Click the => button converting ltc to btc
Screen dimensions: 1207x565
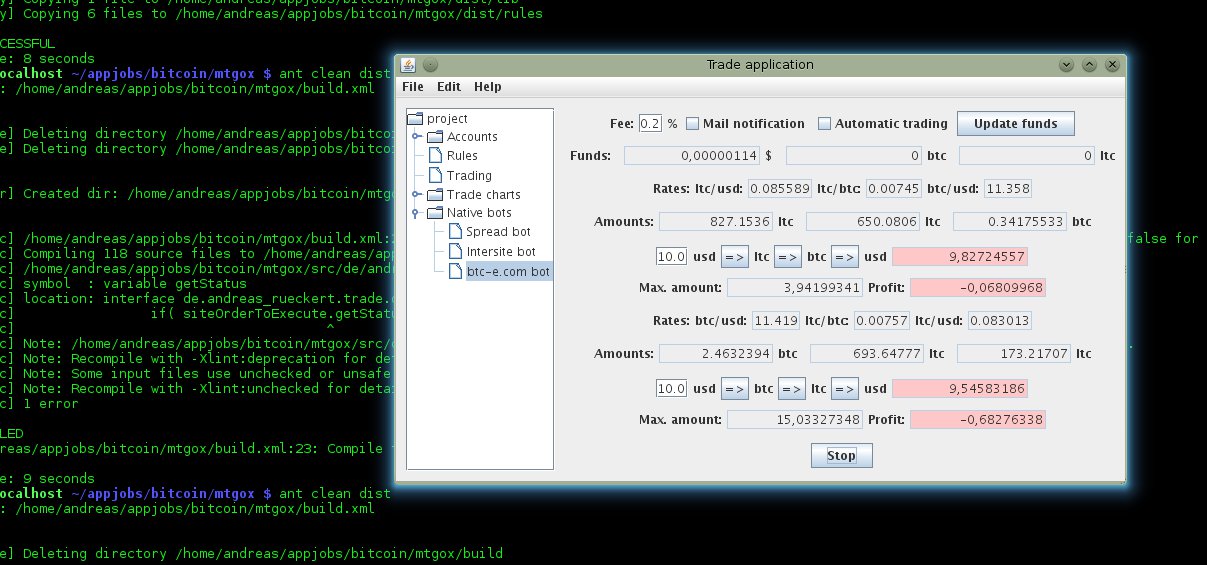coord(788,257)
